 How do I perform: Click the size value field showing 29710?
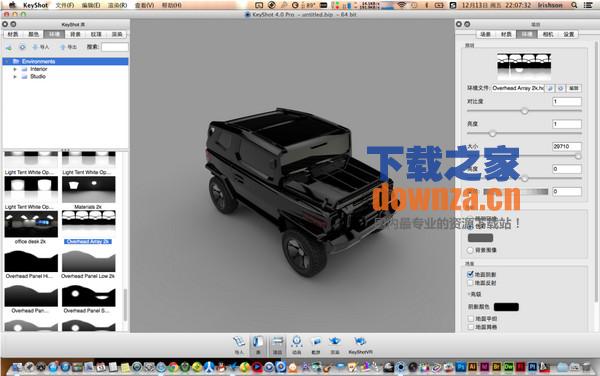567,146
